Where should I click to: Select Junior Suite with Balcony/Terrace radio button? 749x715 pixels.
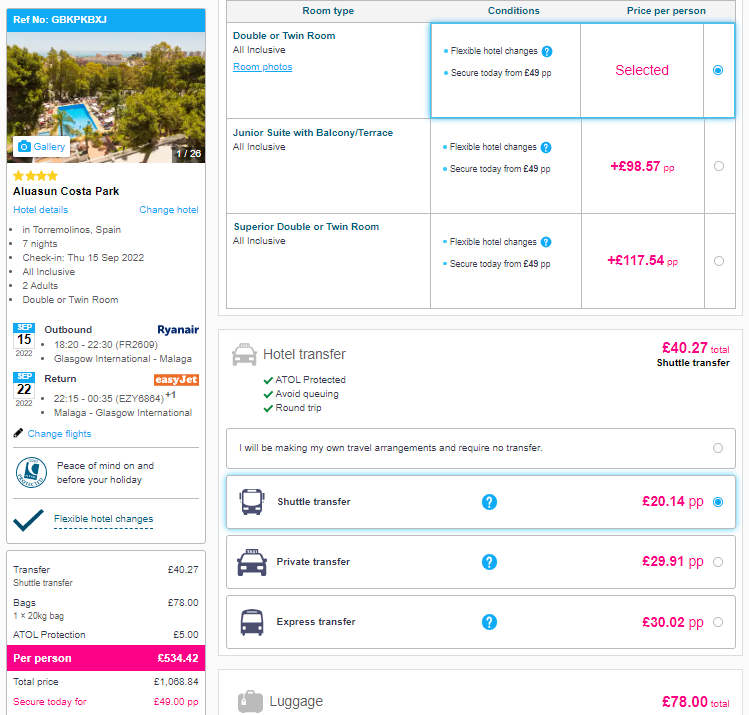point(719,166)
